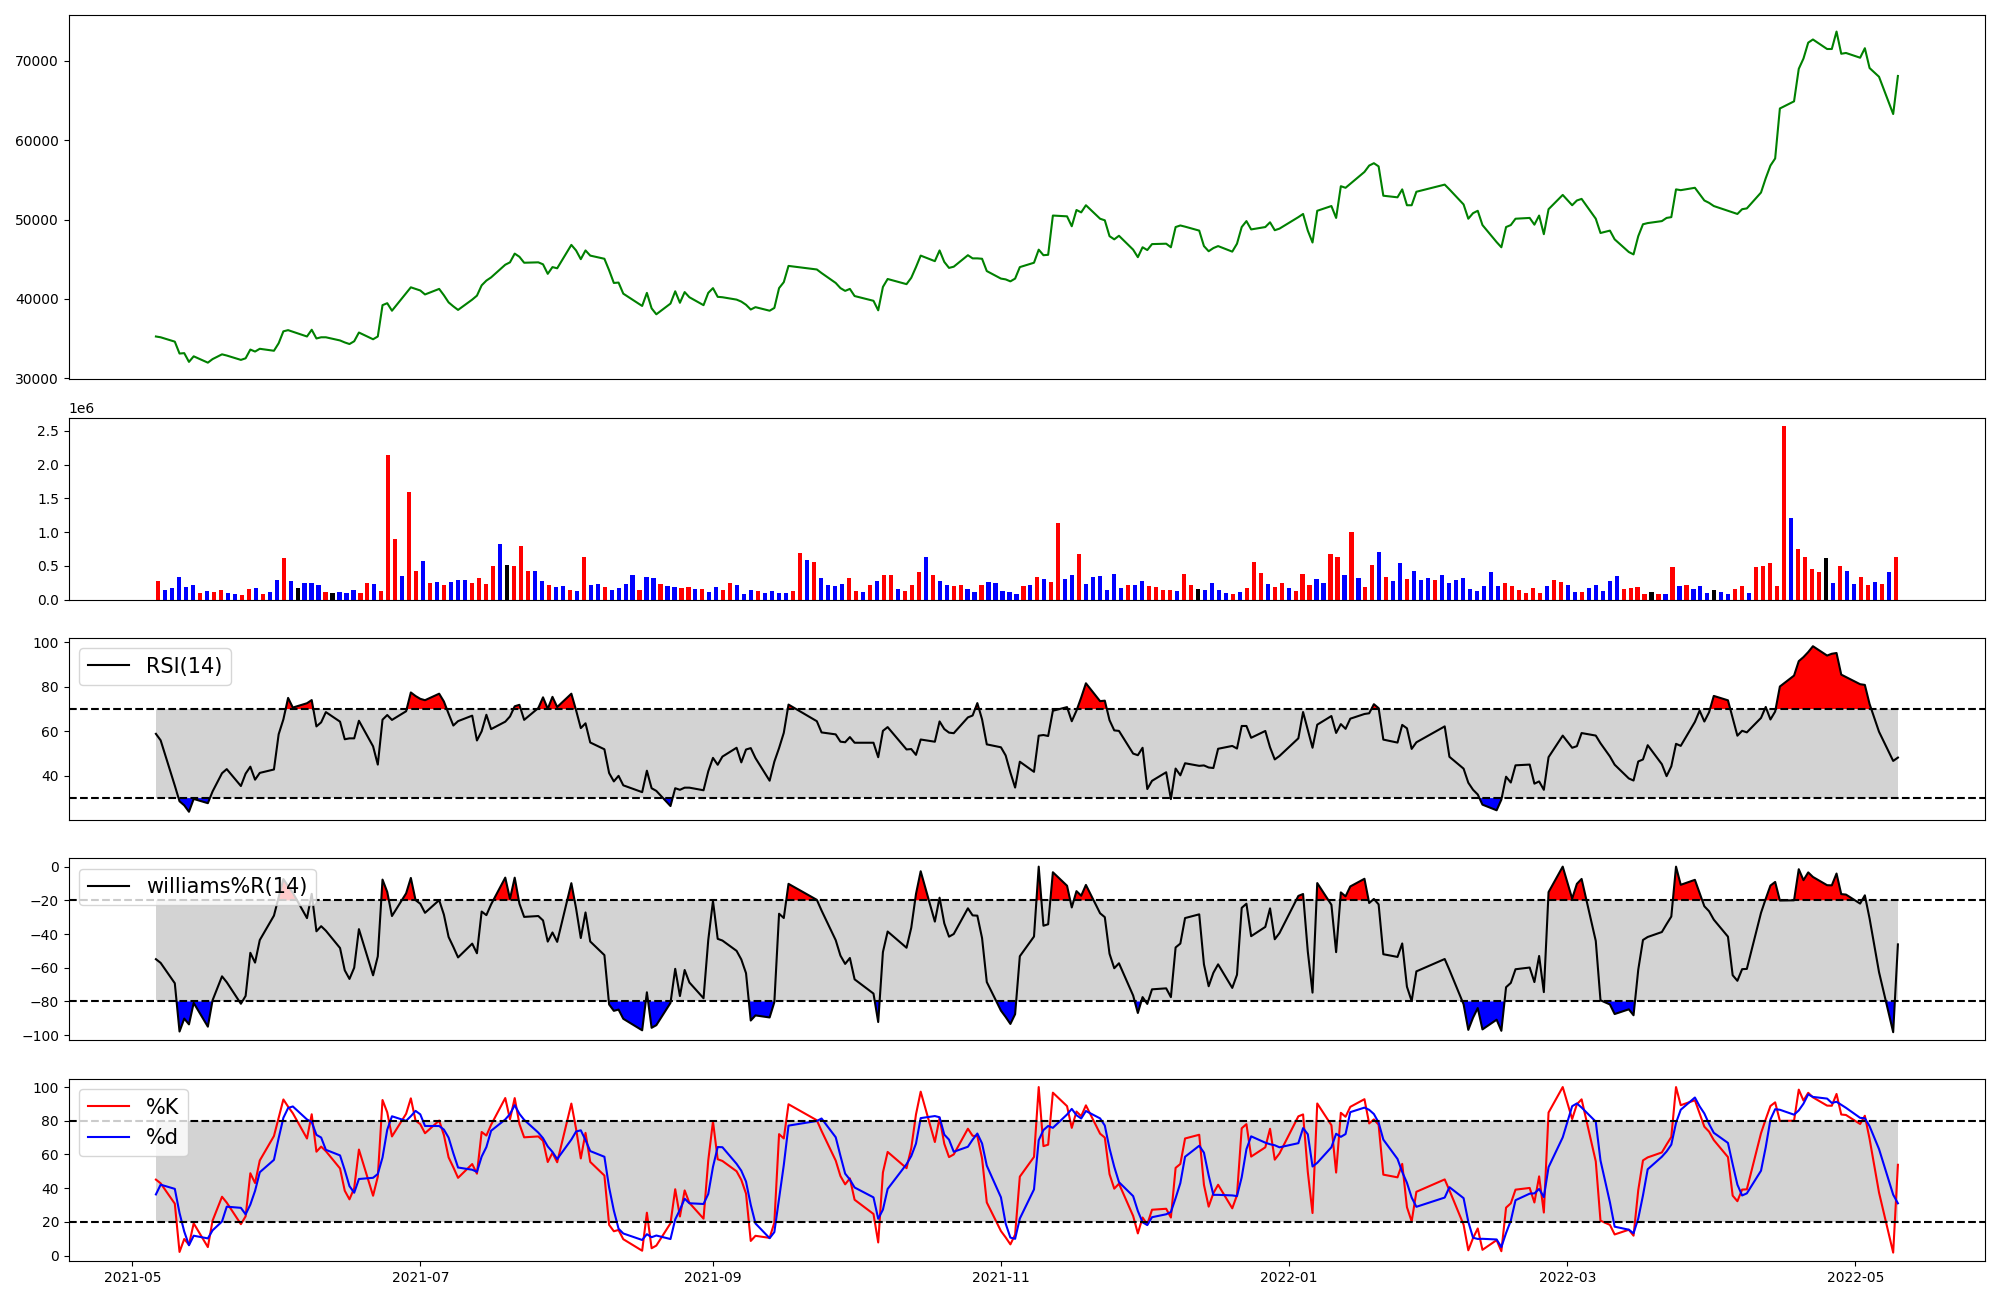Click the 1e6 volume scale label
Viewport: 2000px width, 1300px height.
pos(81,408)
